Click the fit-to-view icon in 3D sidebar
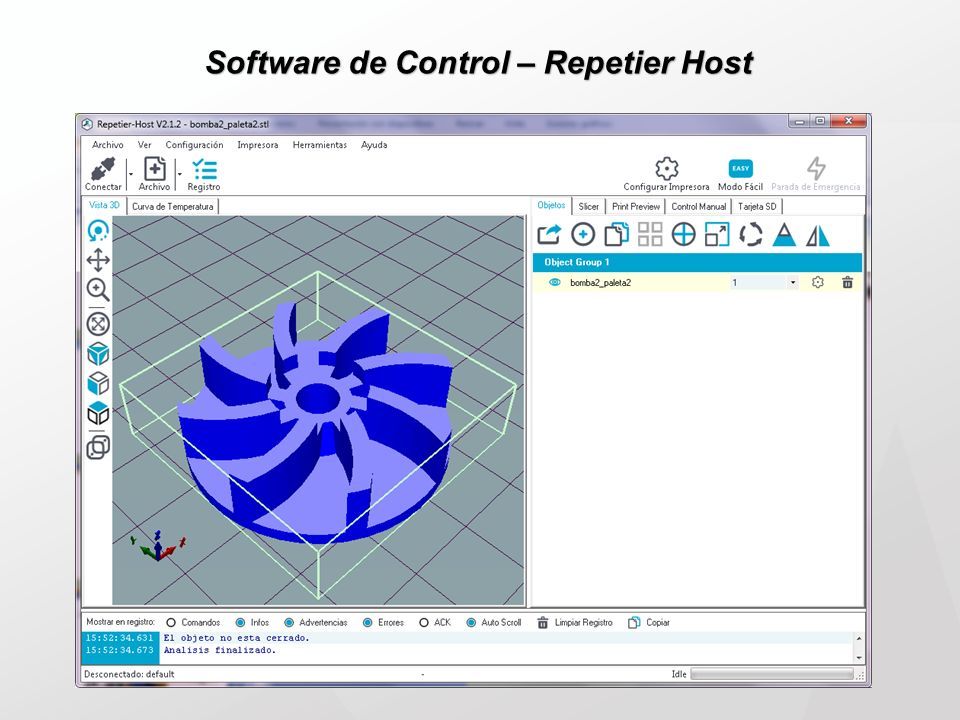The height and width of the screenshot is (720, 960). pyautogui.click(x=98, y=324)
